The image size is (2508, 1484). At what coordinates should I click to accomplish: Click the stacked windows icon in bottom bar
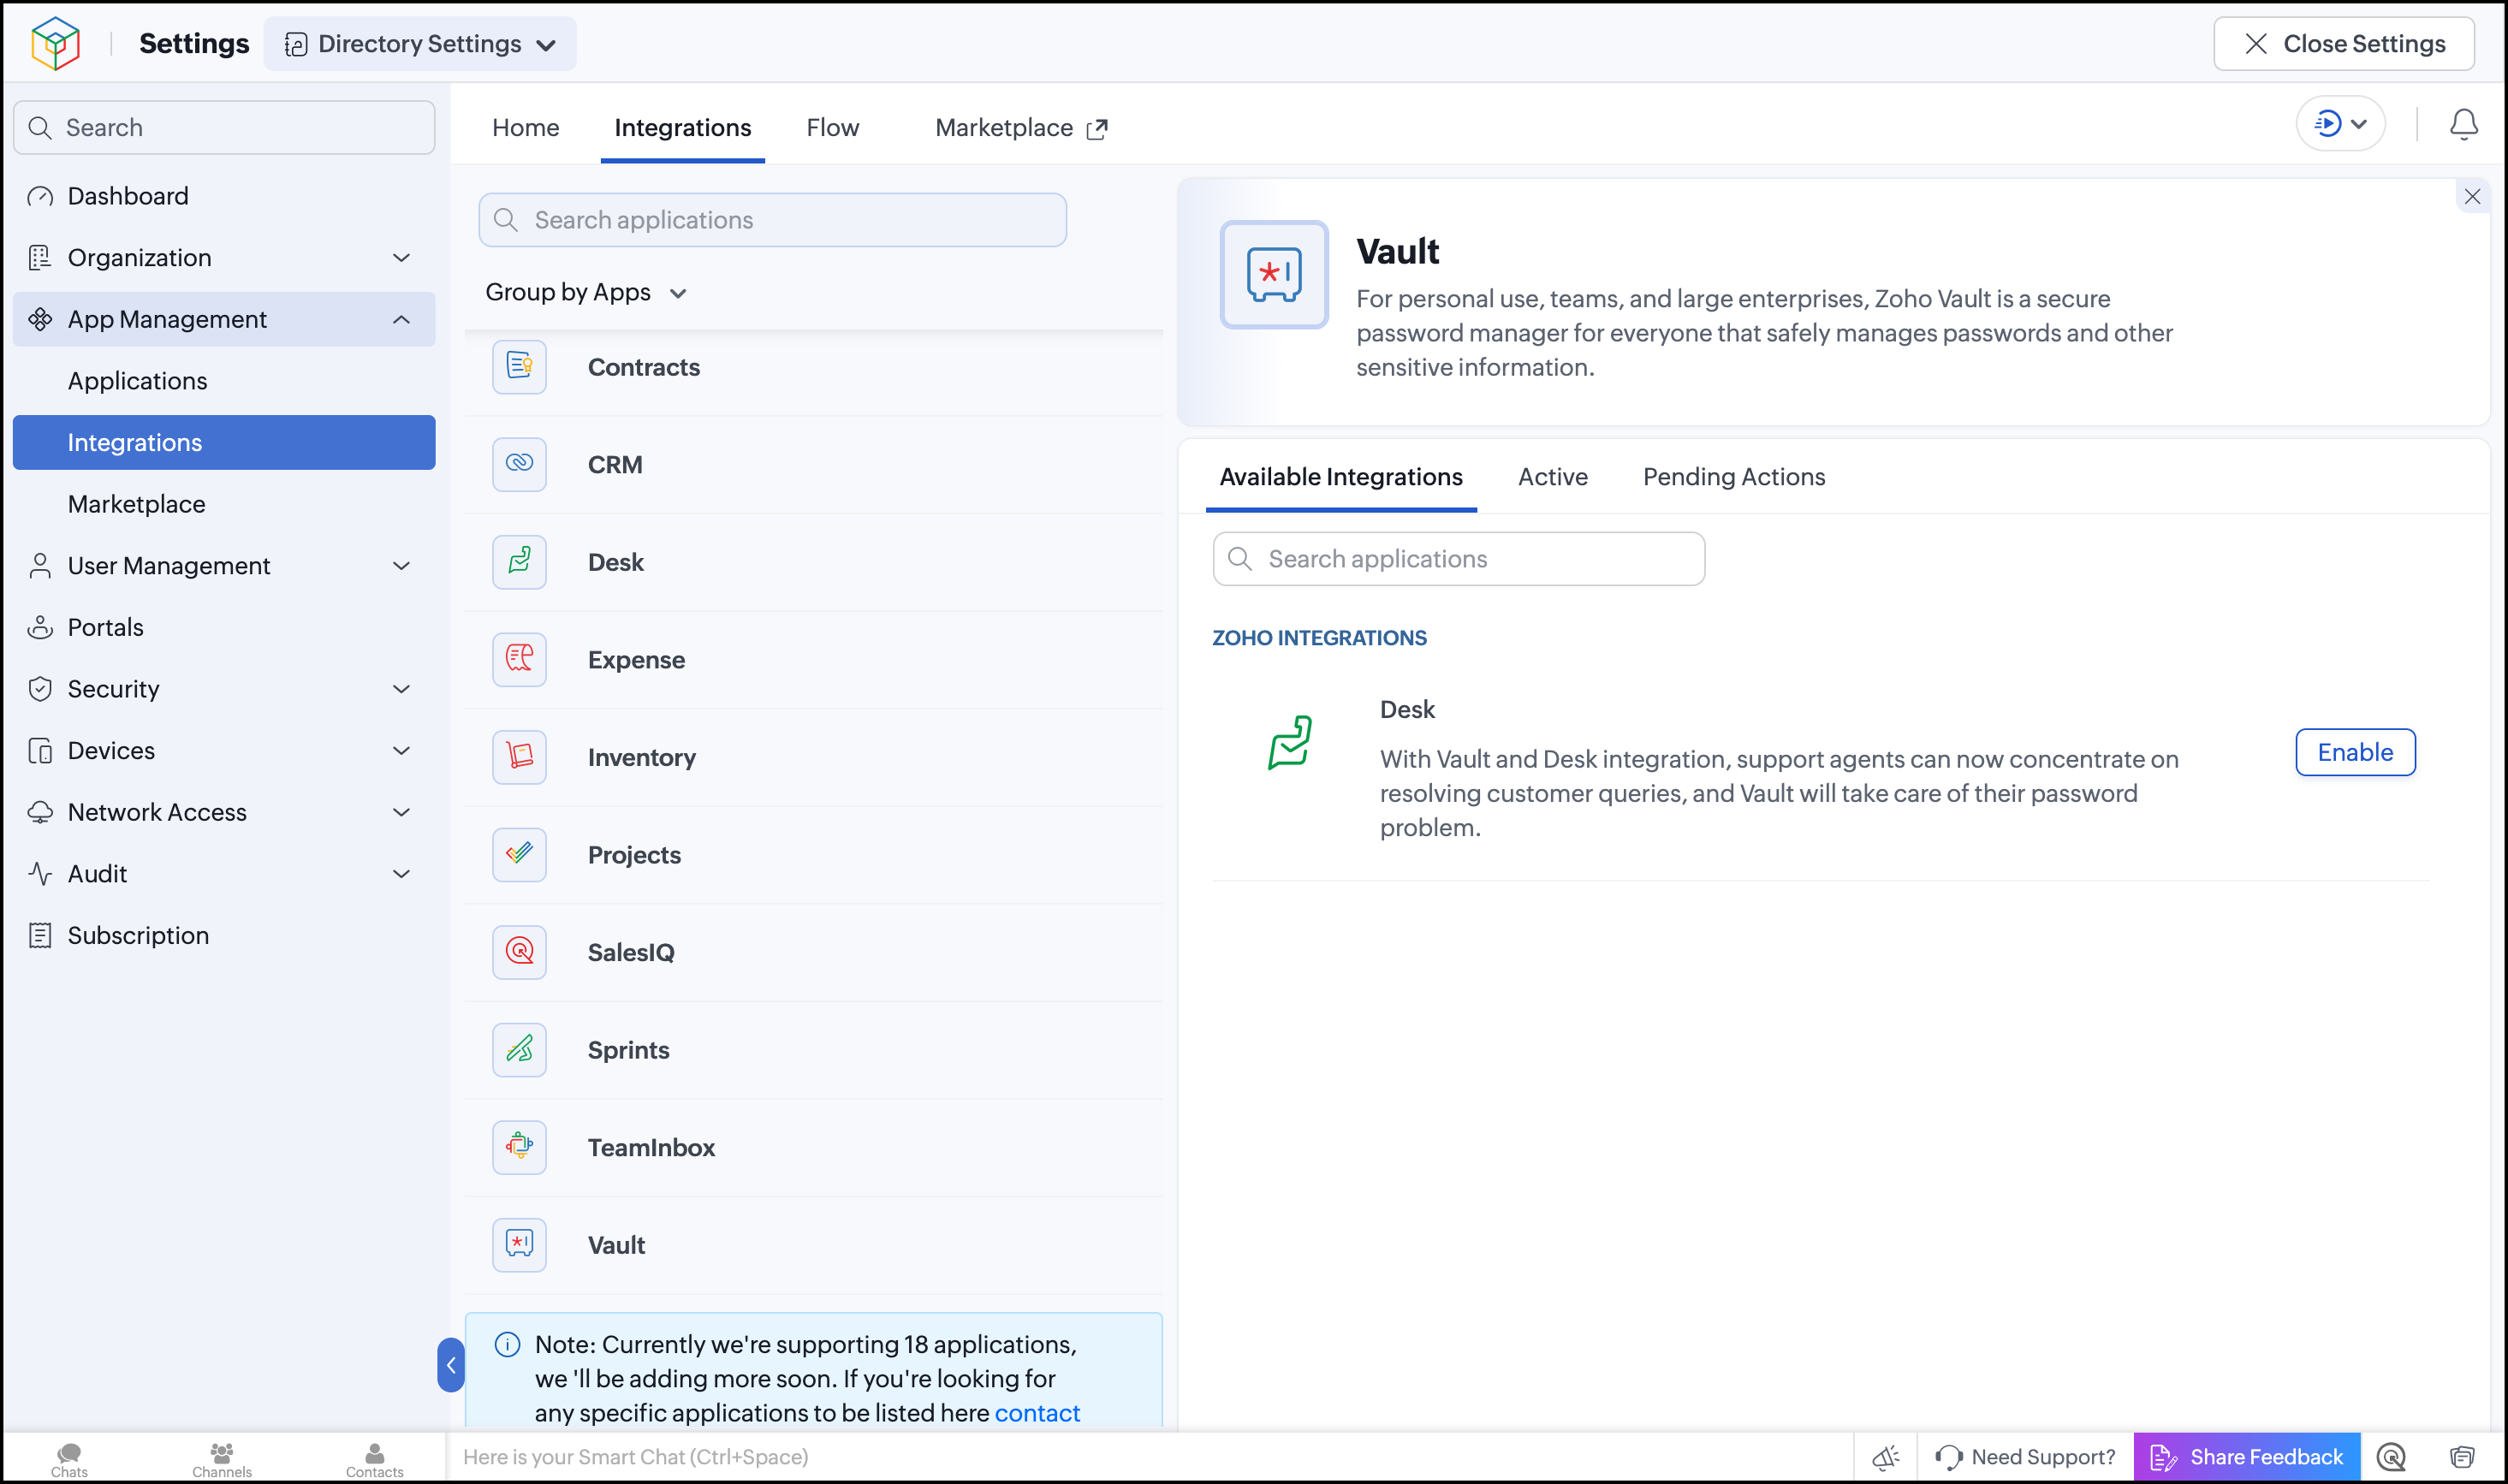pyautogui.click(x=2461, y=1457)
